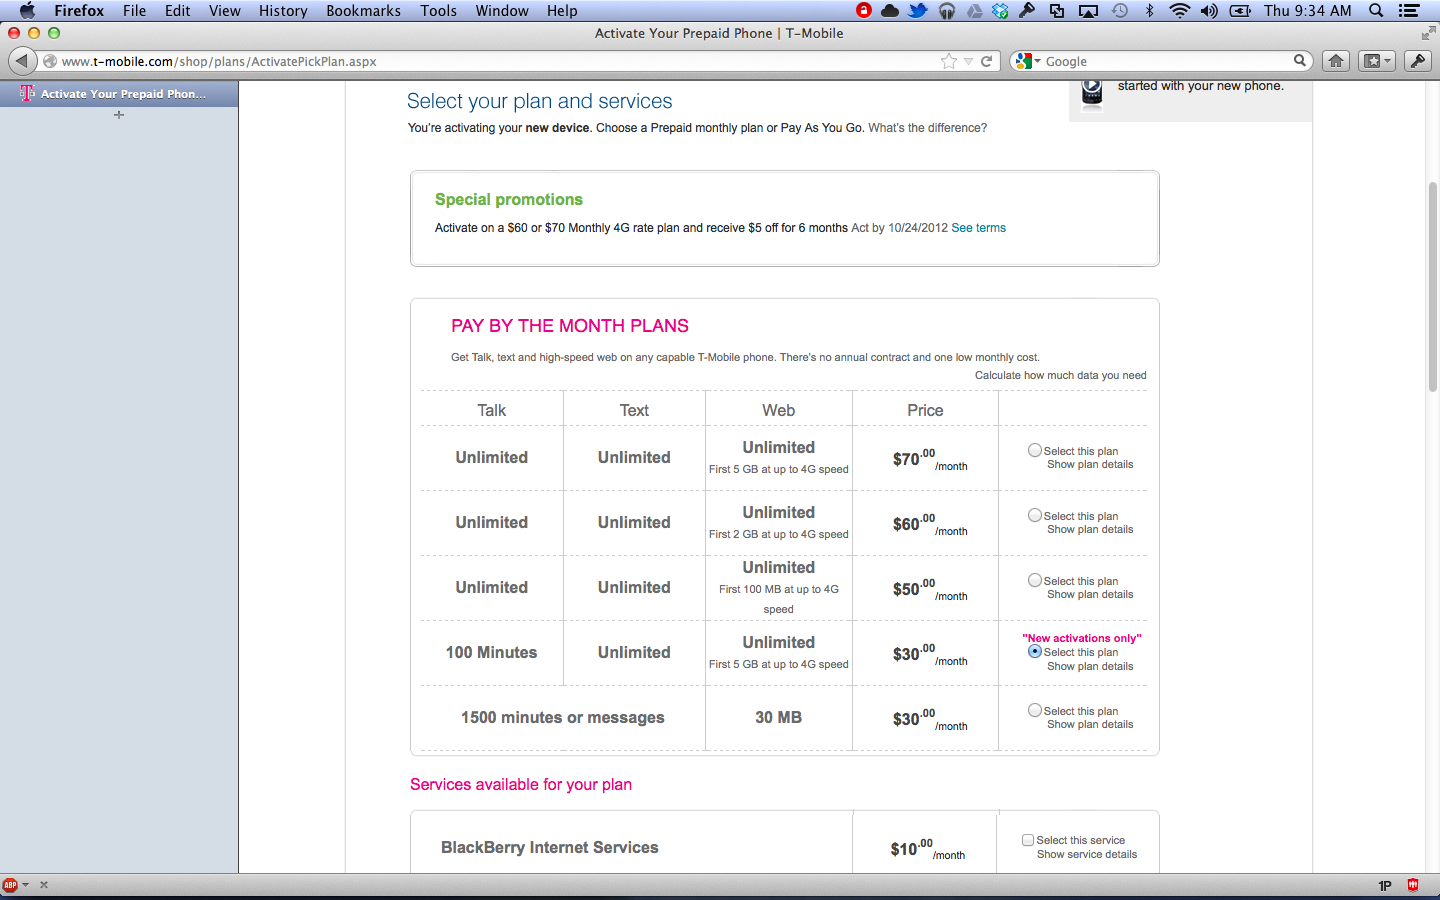Screen dimensions: 1440x900
Task: Select the $70 per month plan
Action: click(1035, 451)
